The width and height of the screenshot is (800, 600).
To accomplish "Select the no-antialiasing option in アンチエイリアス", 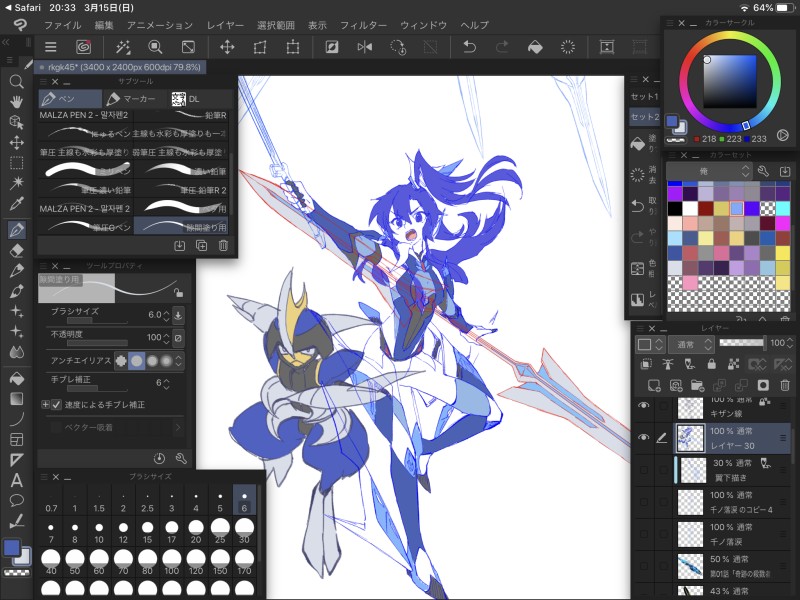I will click(121, 361).
